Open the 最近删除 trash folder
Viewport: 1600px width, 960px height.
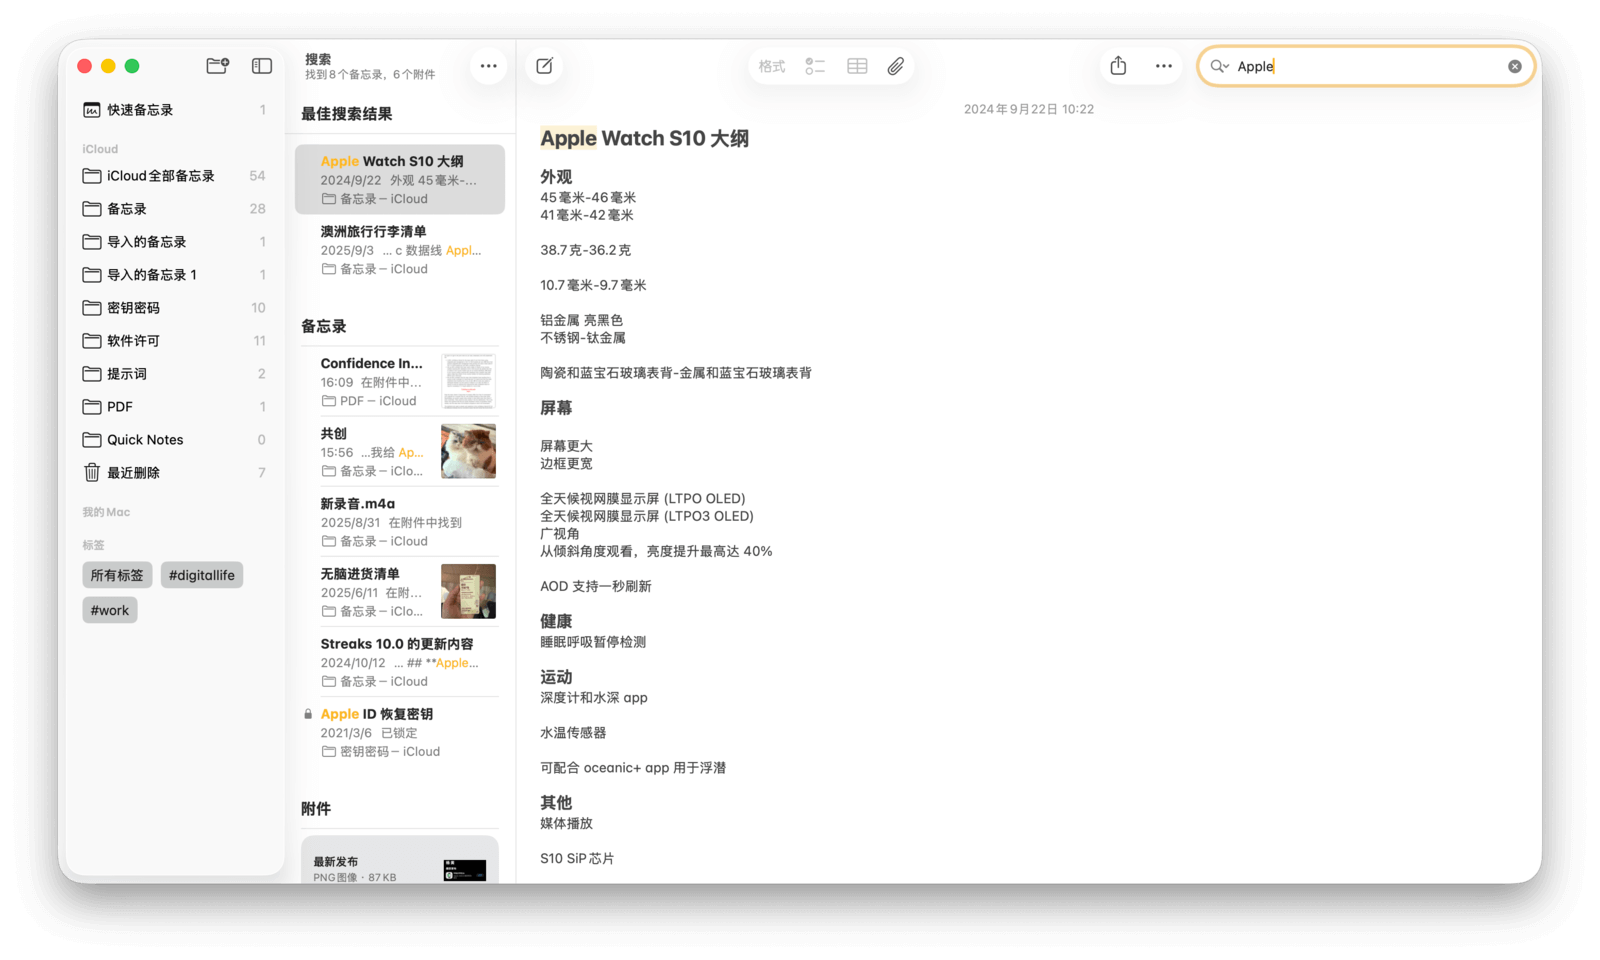coord(133,473)
